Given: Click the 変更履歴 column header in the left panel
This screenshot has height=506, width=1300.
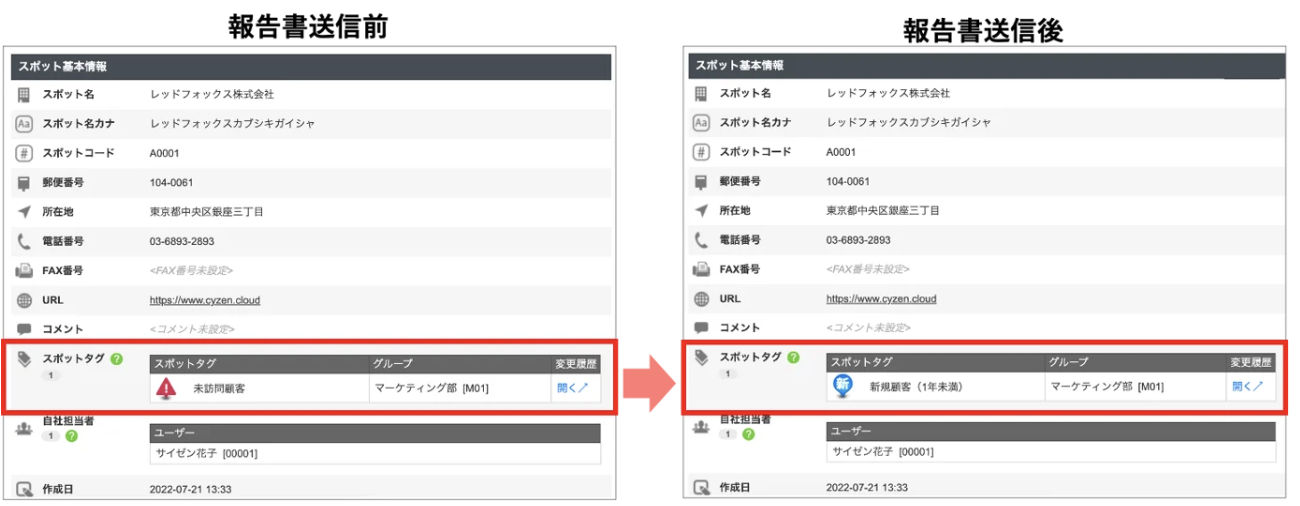Looking at the screenshot, I should [577, 363].
